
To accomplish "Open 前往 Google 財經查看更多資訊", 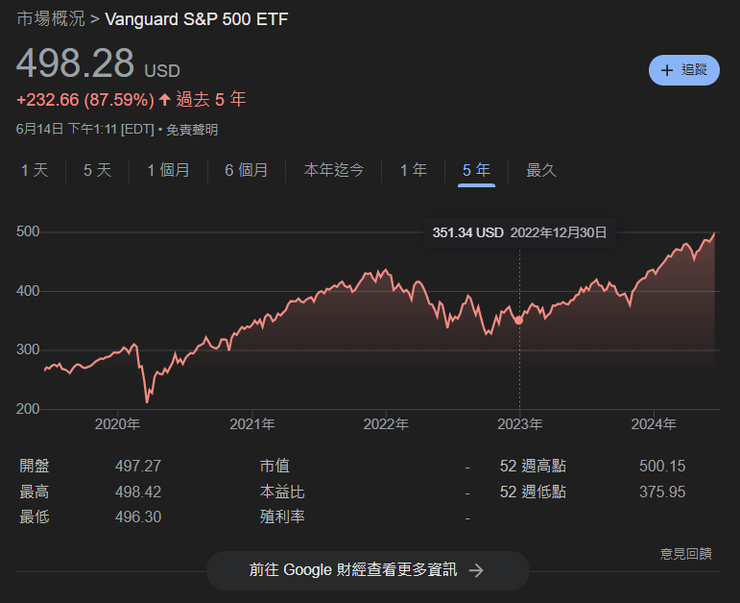I will coord(367,570).
